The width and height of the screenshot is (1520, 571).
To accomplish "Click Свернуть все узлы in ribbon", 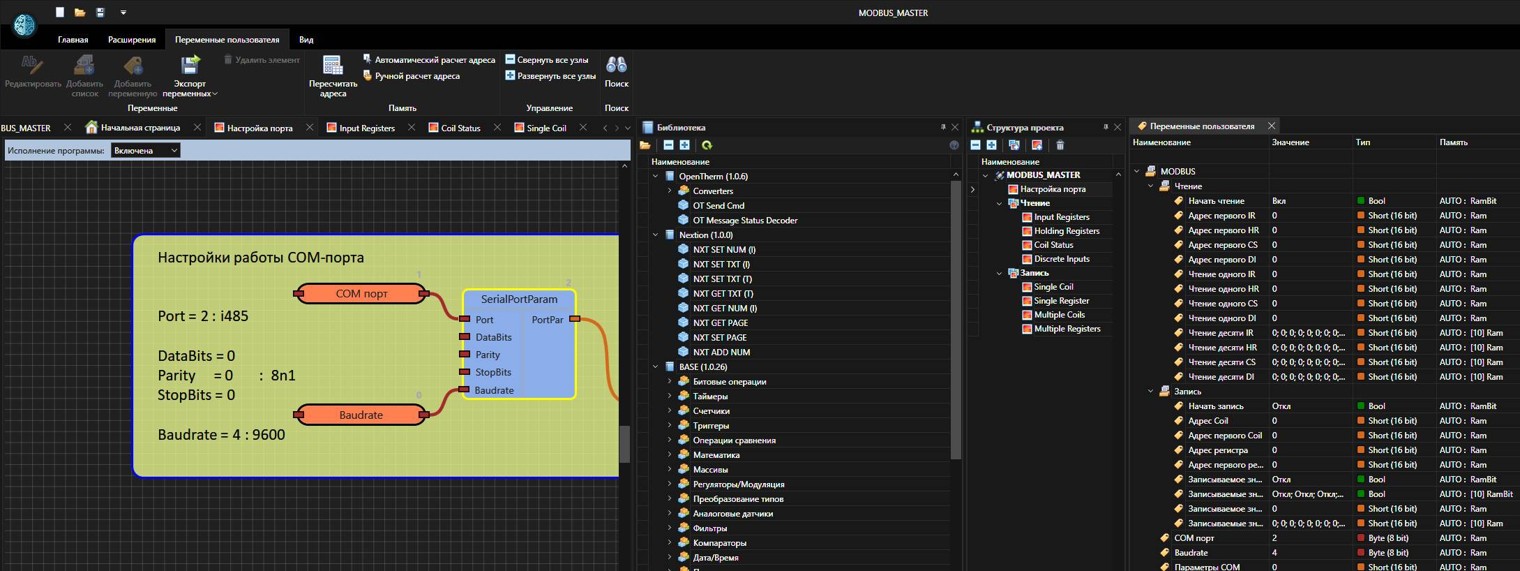I will (x=547, y=60).
